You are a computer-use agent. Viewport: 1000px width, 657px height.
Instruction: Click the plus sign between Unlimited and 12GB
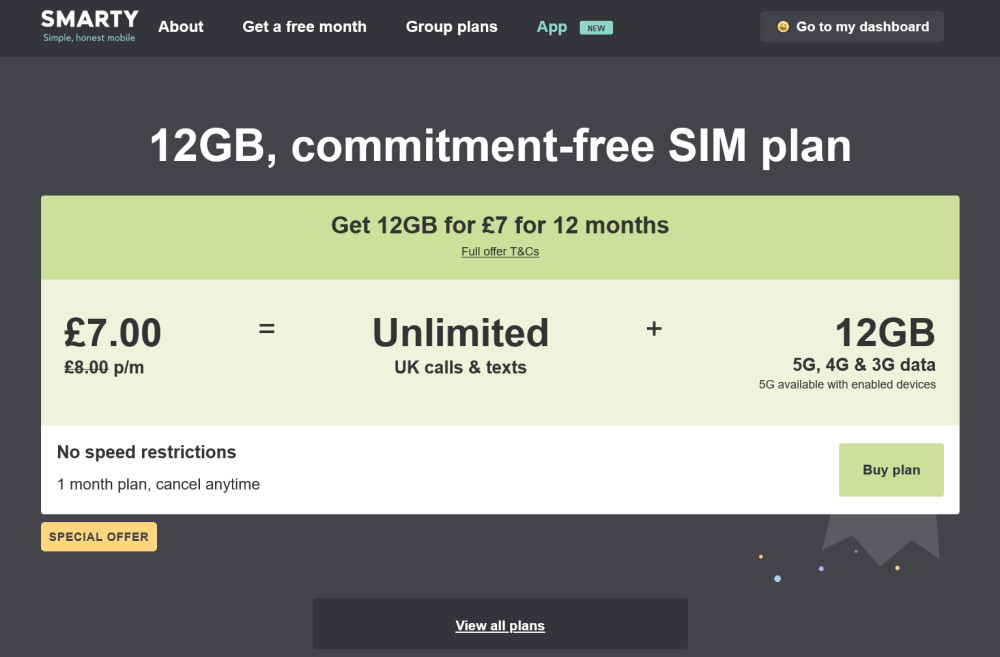654,328
